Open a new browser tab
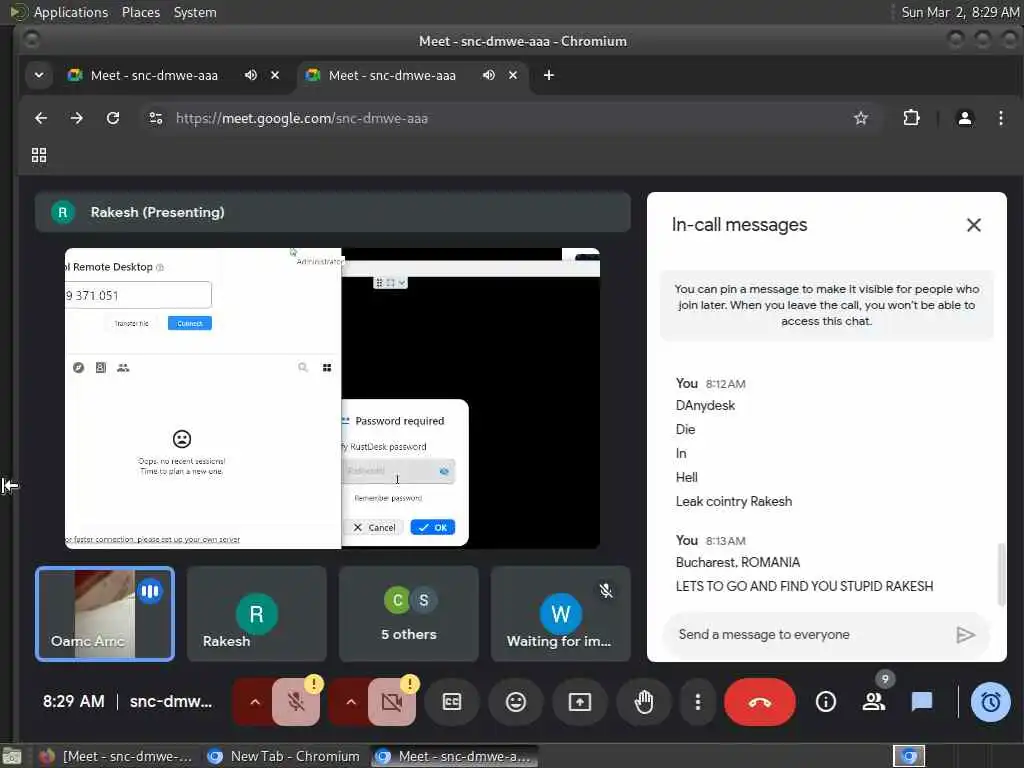 tap(549, 75)
